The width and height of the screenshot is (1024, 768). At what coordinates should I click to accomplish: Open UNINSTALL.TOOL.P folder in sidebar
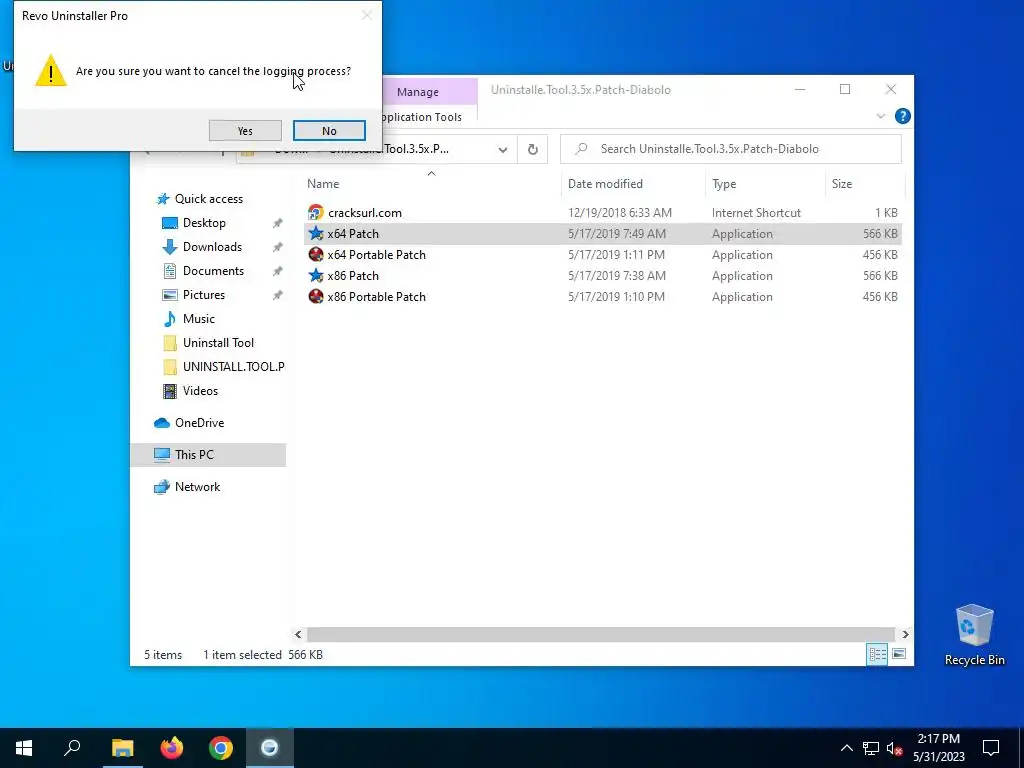point(233,367)
